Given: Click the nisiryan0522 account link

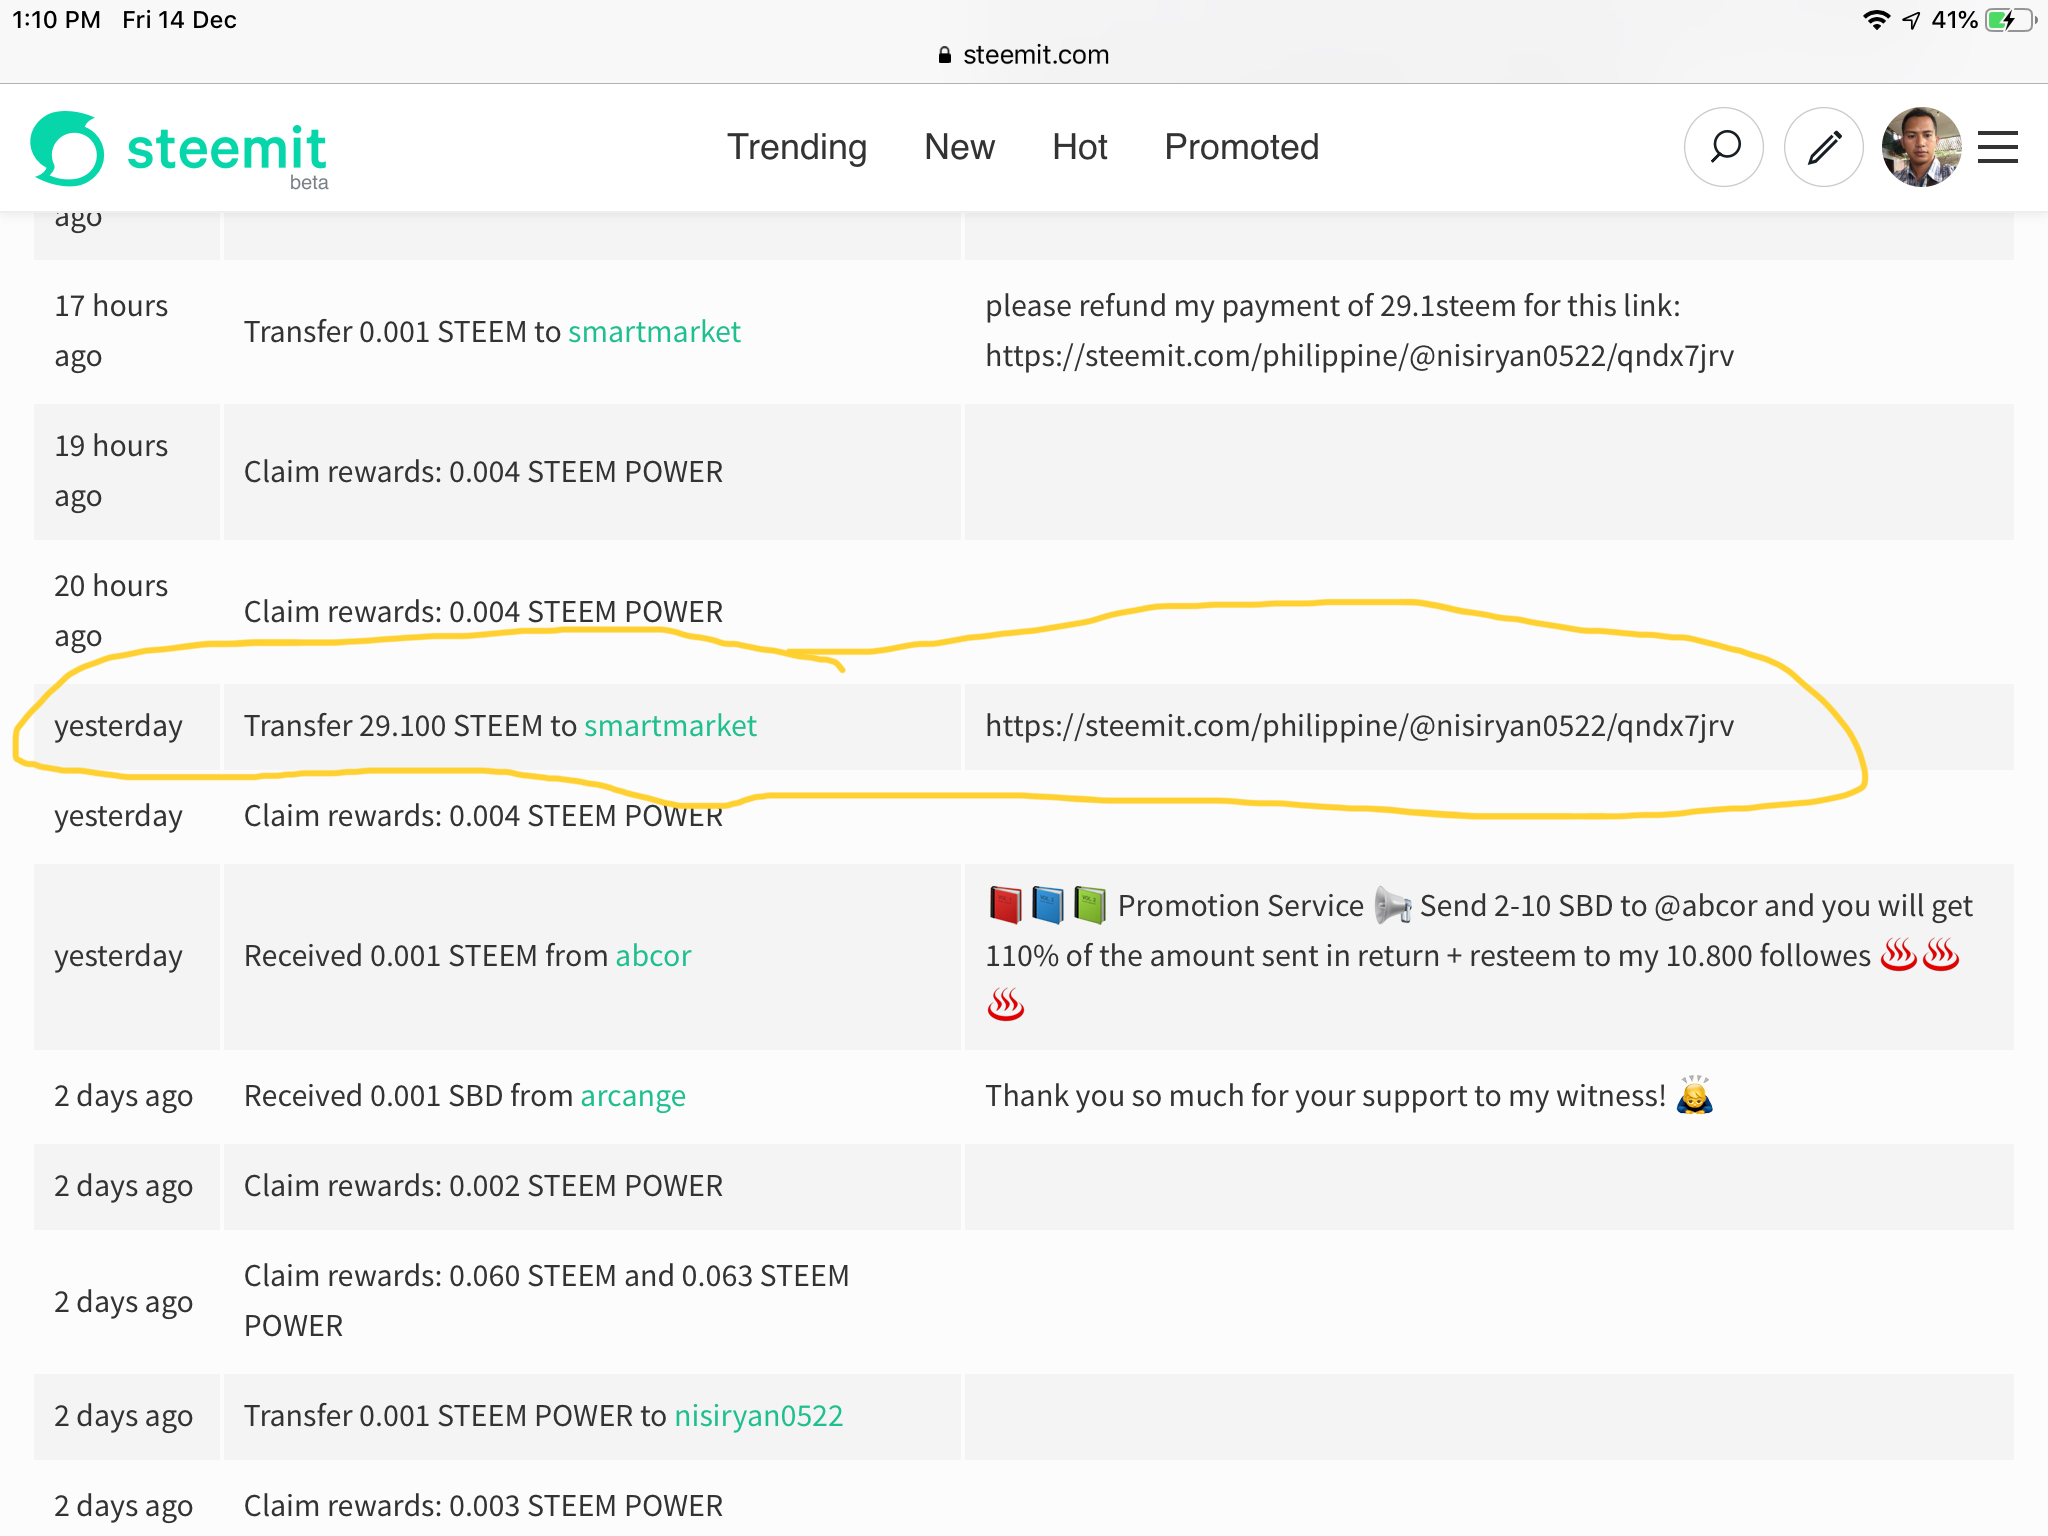Looking at the screenshot, I should point(758,1416).
